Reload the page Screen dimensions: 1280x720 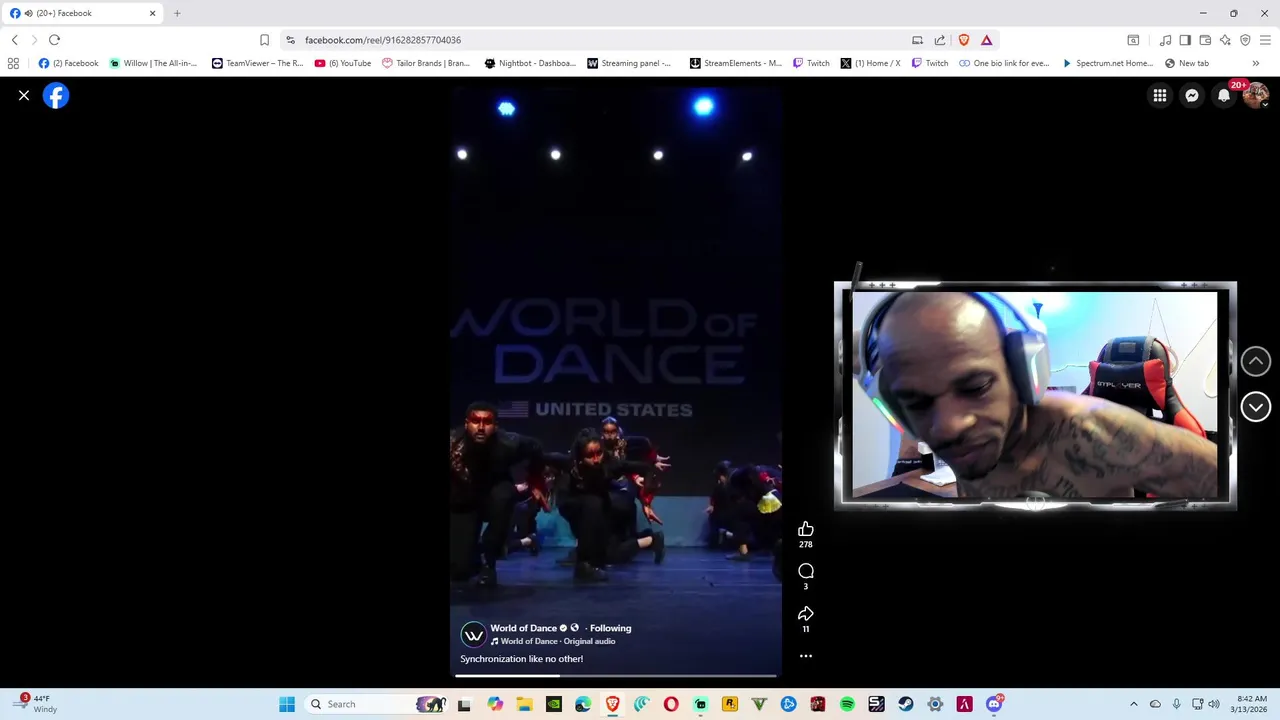[54, 40]
